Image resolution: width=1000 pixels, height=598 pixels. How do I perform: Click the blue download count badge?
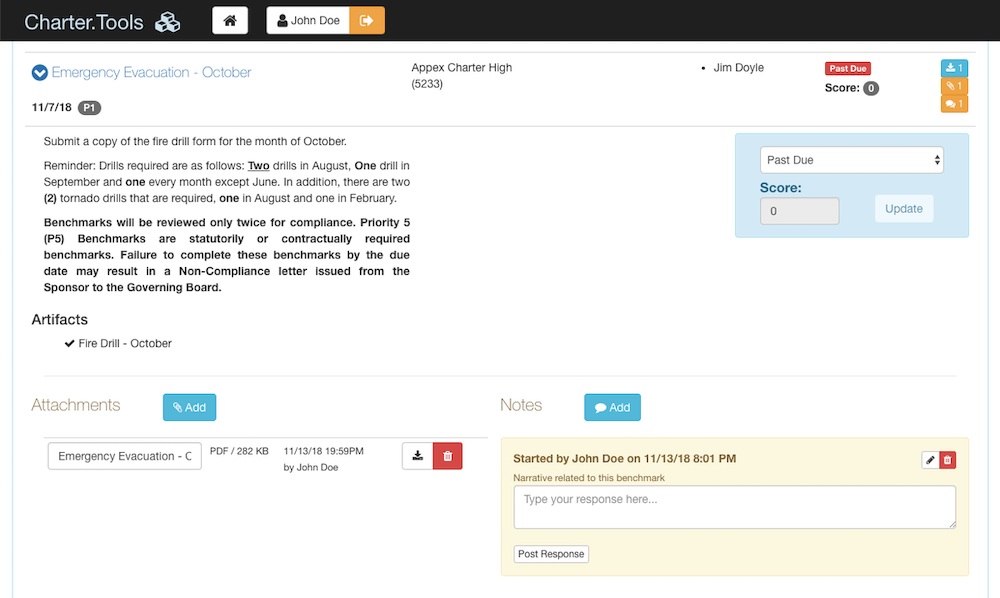tap(954, 68)
